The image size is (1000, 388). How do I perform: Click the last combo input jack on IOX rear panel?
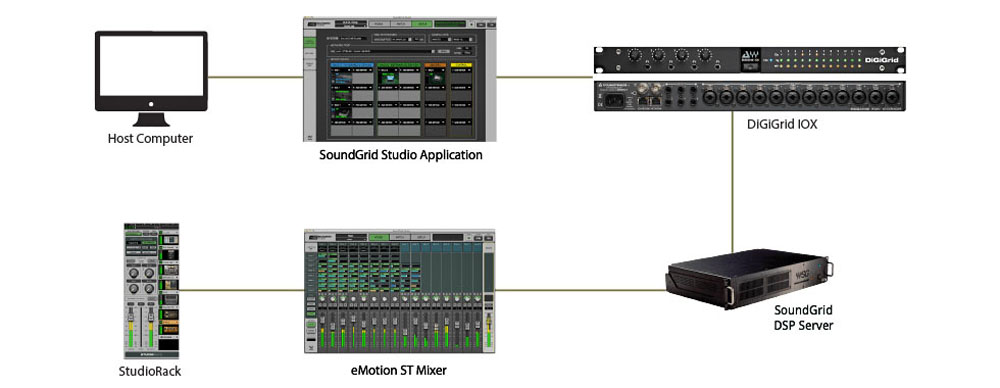(x=892, y=97)
